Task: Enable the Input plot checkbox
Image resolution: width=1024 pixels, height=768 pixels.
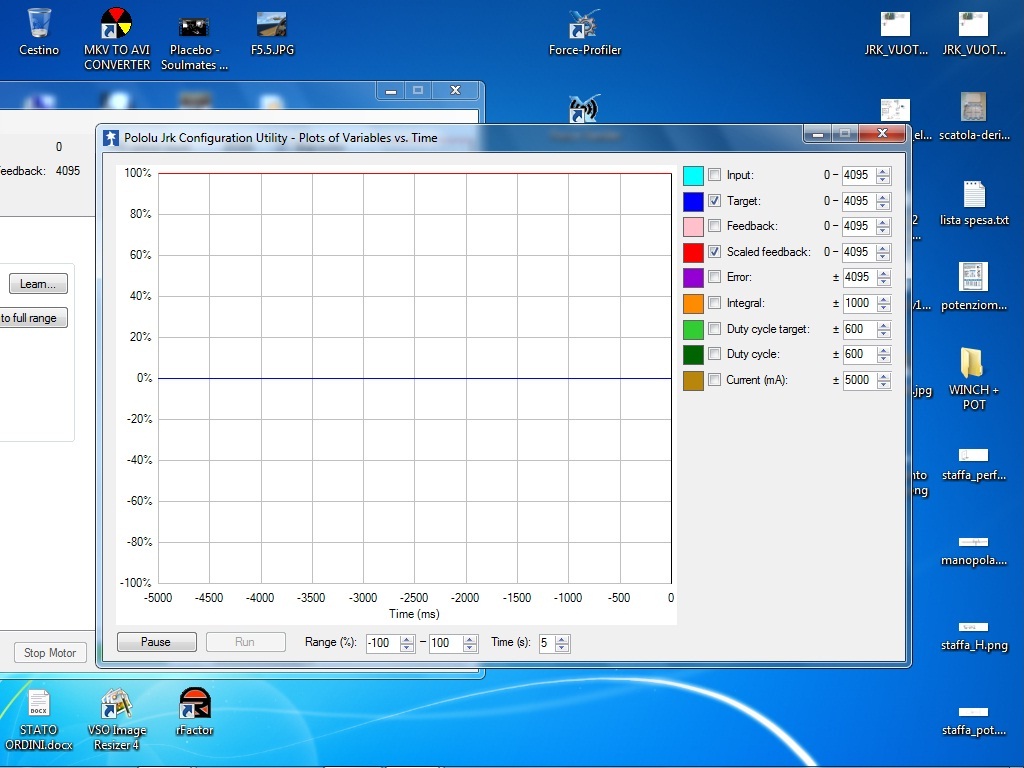Action: pyautogui.click(x=714, y=175)
